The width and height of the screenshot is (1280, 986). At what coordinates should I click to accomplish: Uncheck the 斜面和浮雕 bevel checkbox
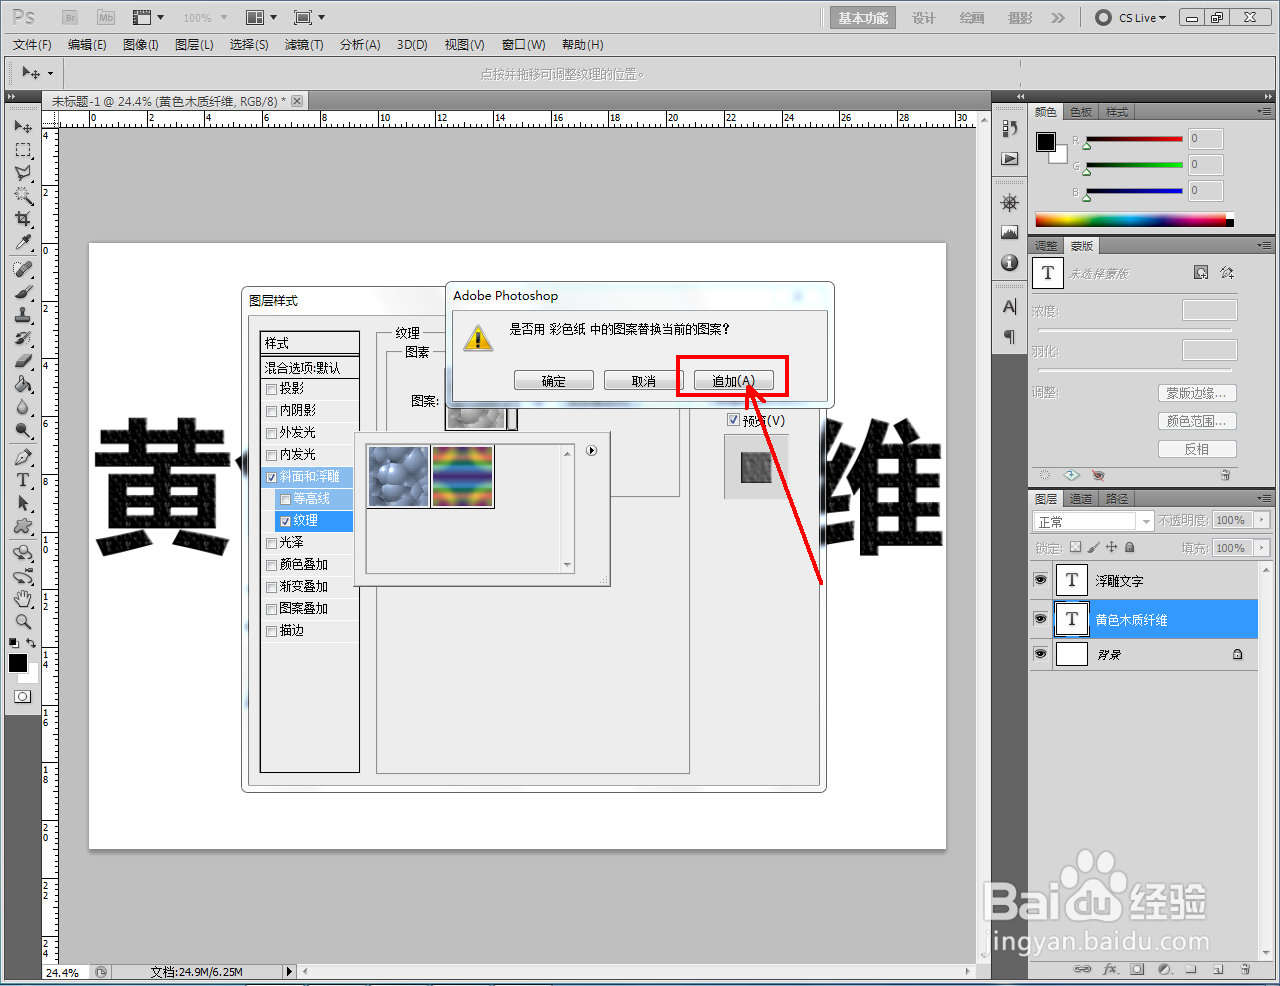271,477
